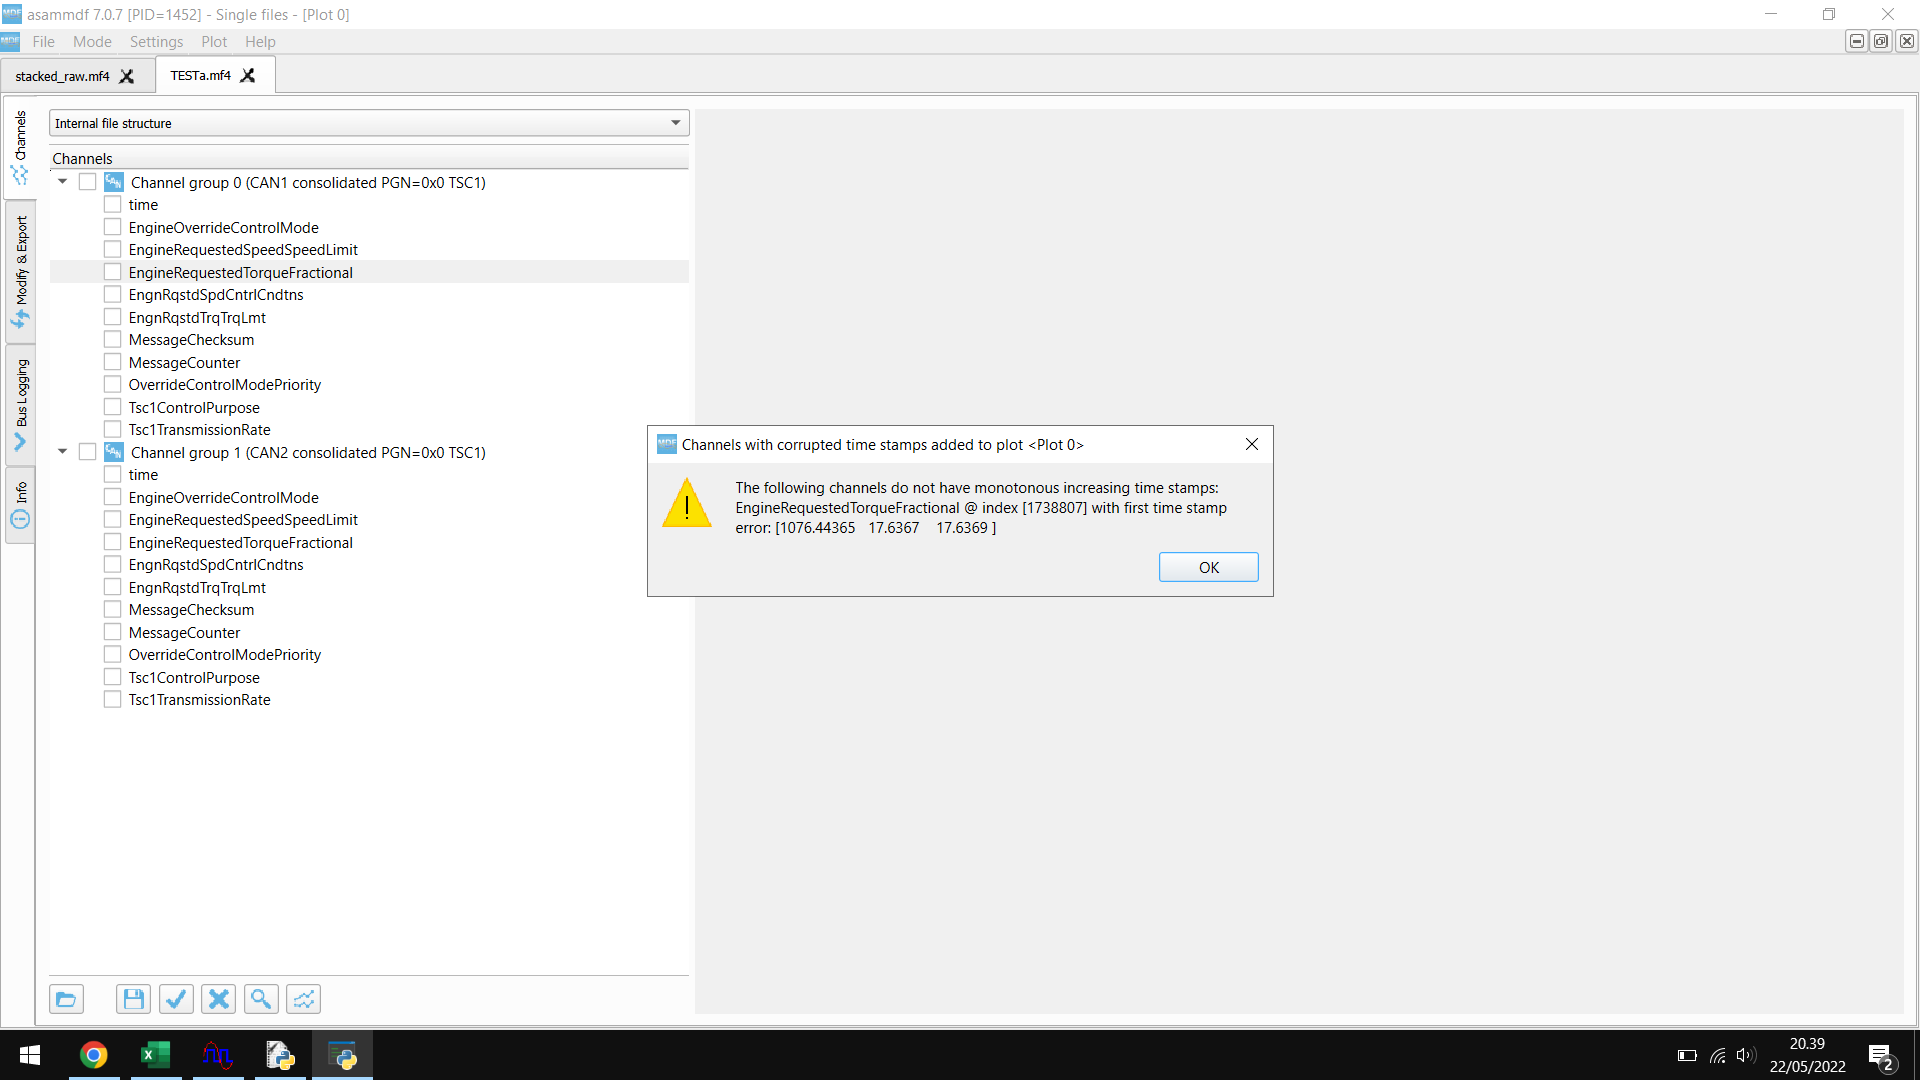Open the Plot menu
Image resolution: width=1920 pixels, height=1080 pixels.
pyautogui.click(x=214, y=42)
